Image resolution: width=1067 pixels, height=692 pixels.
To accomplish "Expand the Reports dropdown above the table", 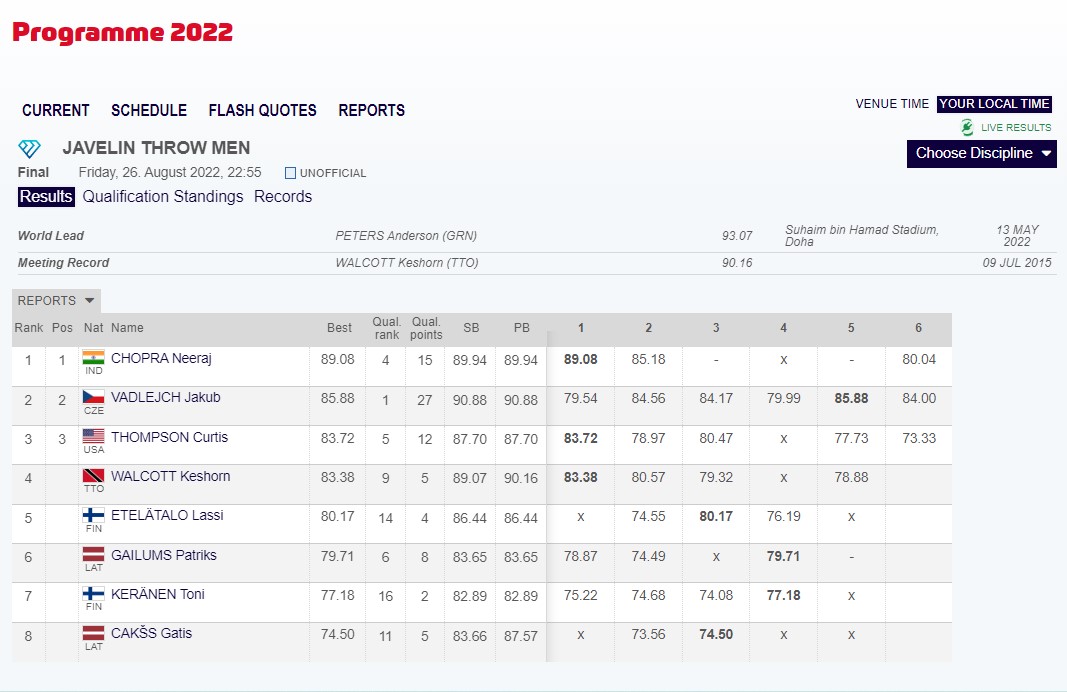I will click(x=56, y=301).
